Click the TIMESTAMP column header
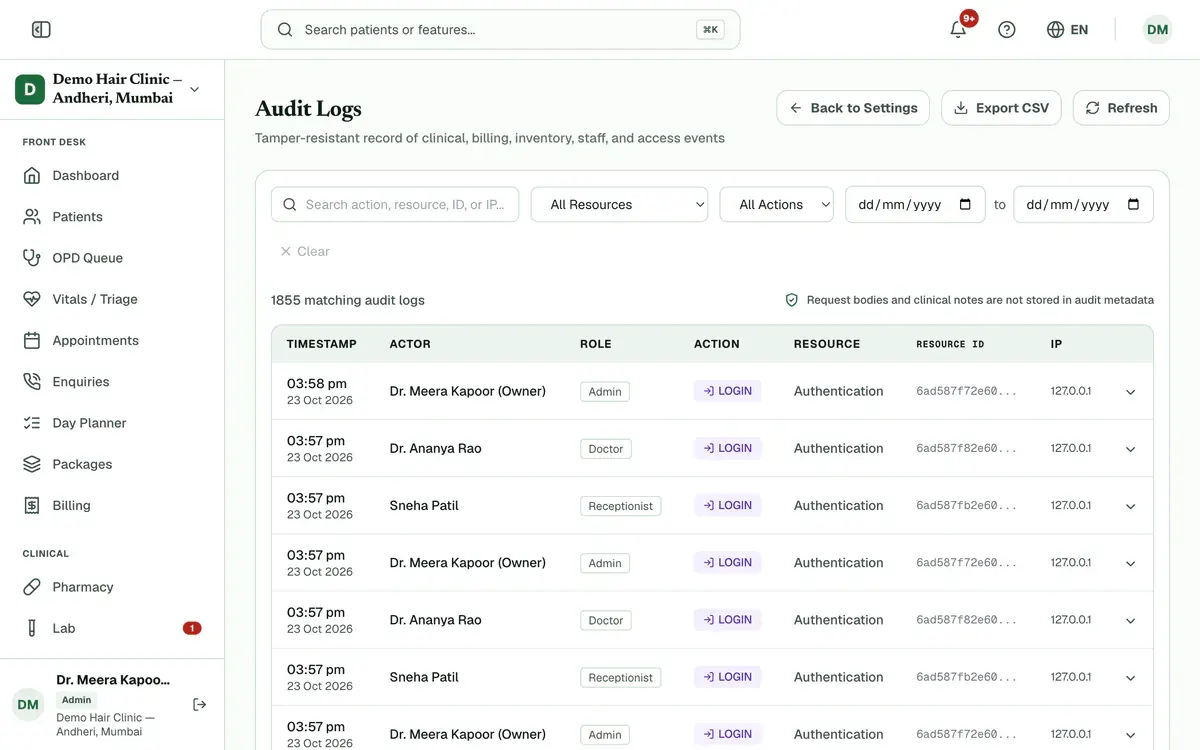Image resolution: width=1200 pixels, height=750 pixels. (322, 344)
